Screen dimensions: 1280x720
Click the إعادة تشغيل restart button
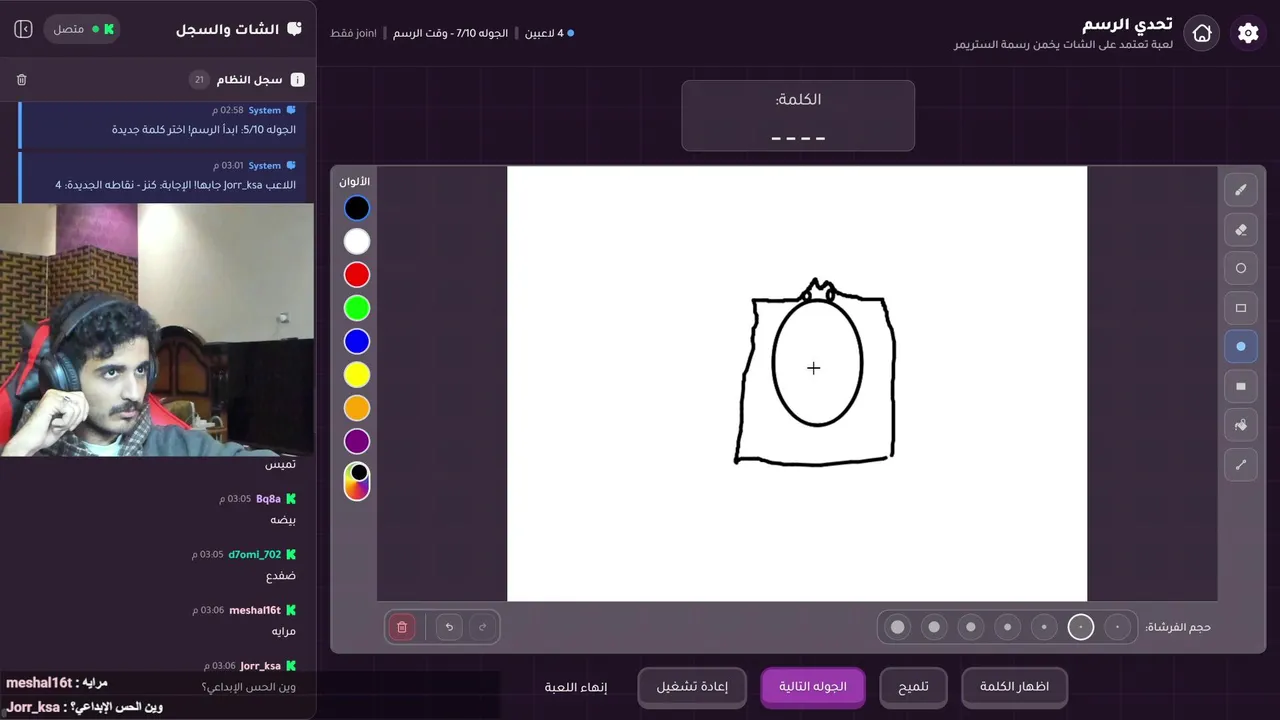pyautogui.click(x=692, y=687)
